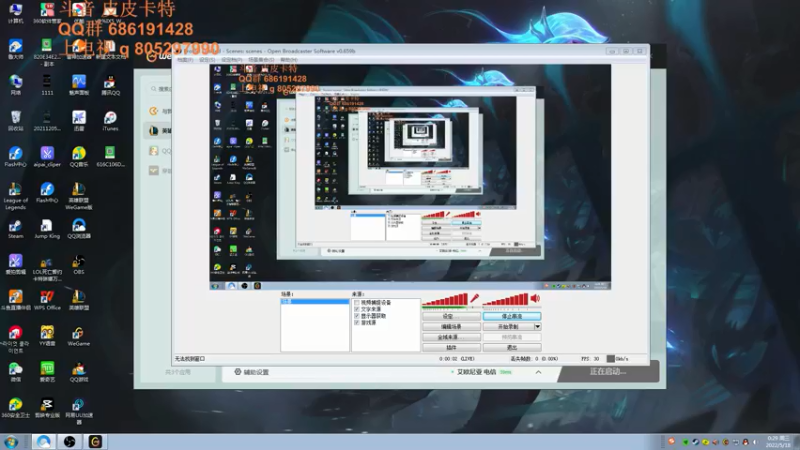Open the 鲁大师 desktop shortcut

pyautogui.click(x=15, y=49)
